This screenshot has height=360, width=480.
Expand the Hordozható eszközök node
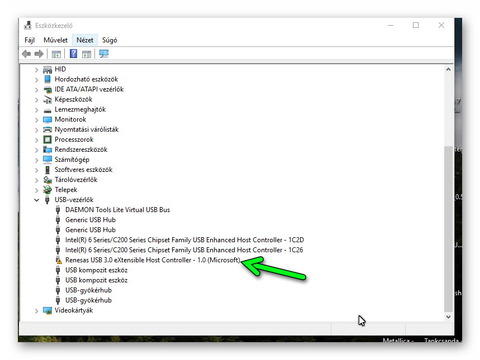(37, 80)
